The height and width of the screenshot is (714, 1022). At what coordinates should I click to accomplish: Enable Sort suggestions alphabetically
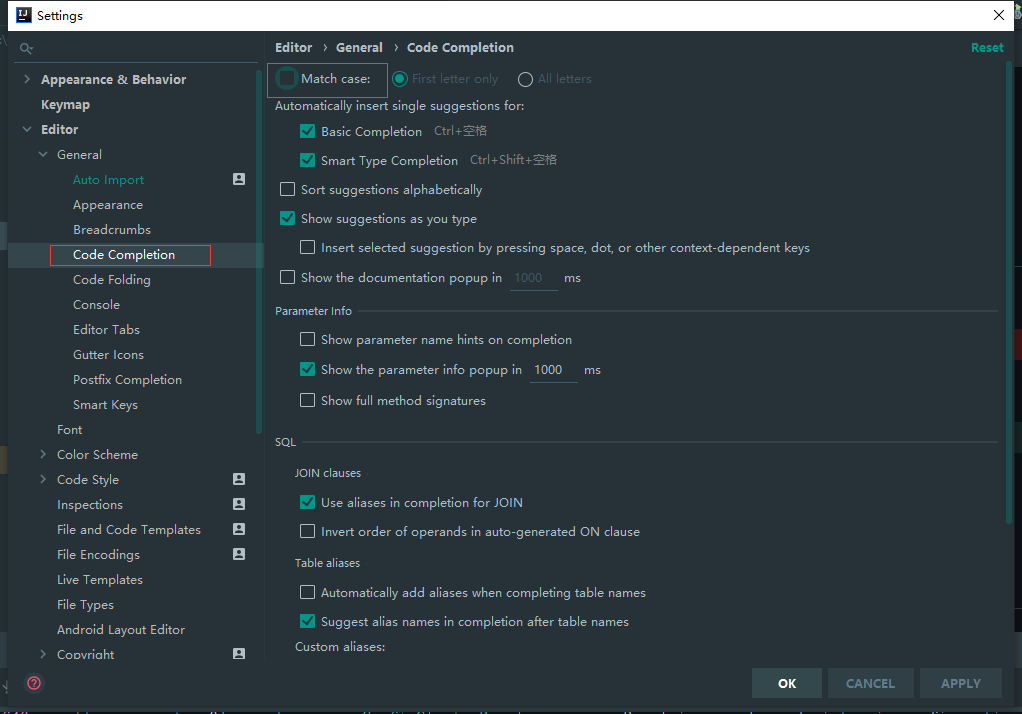click(x=287, y=189)
